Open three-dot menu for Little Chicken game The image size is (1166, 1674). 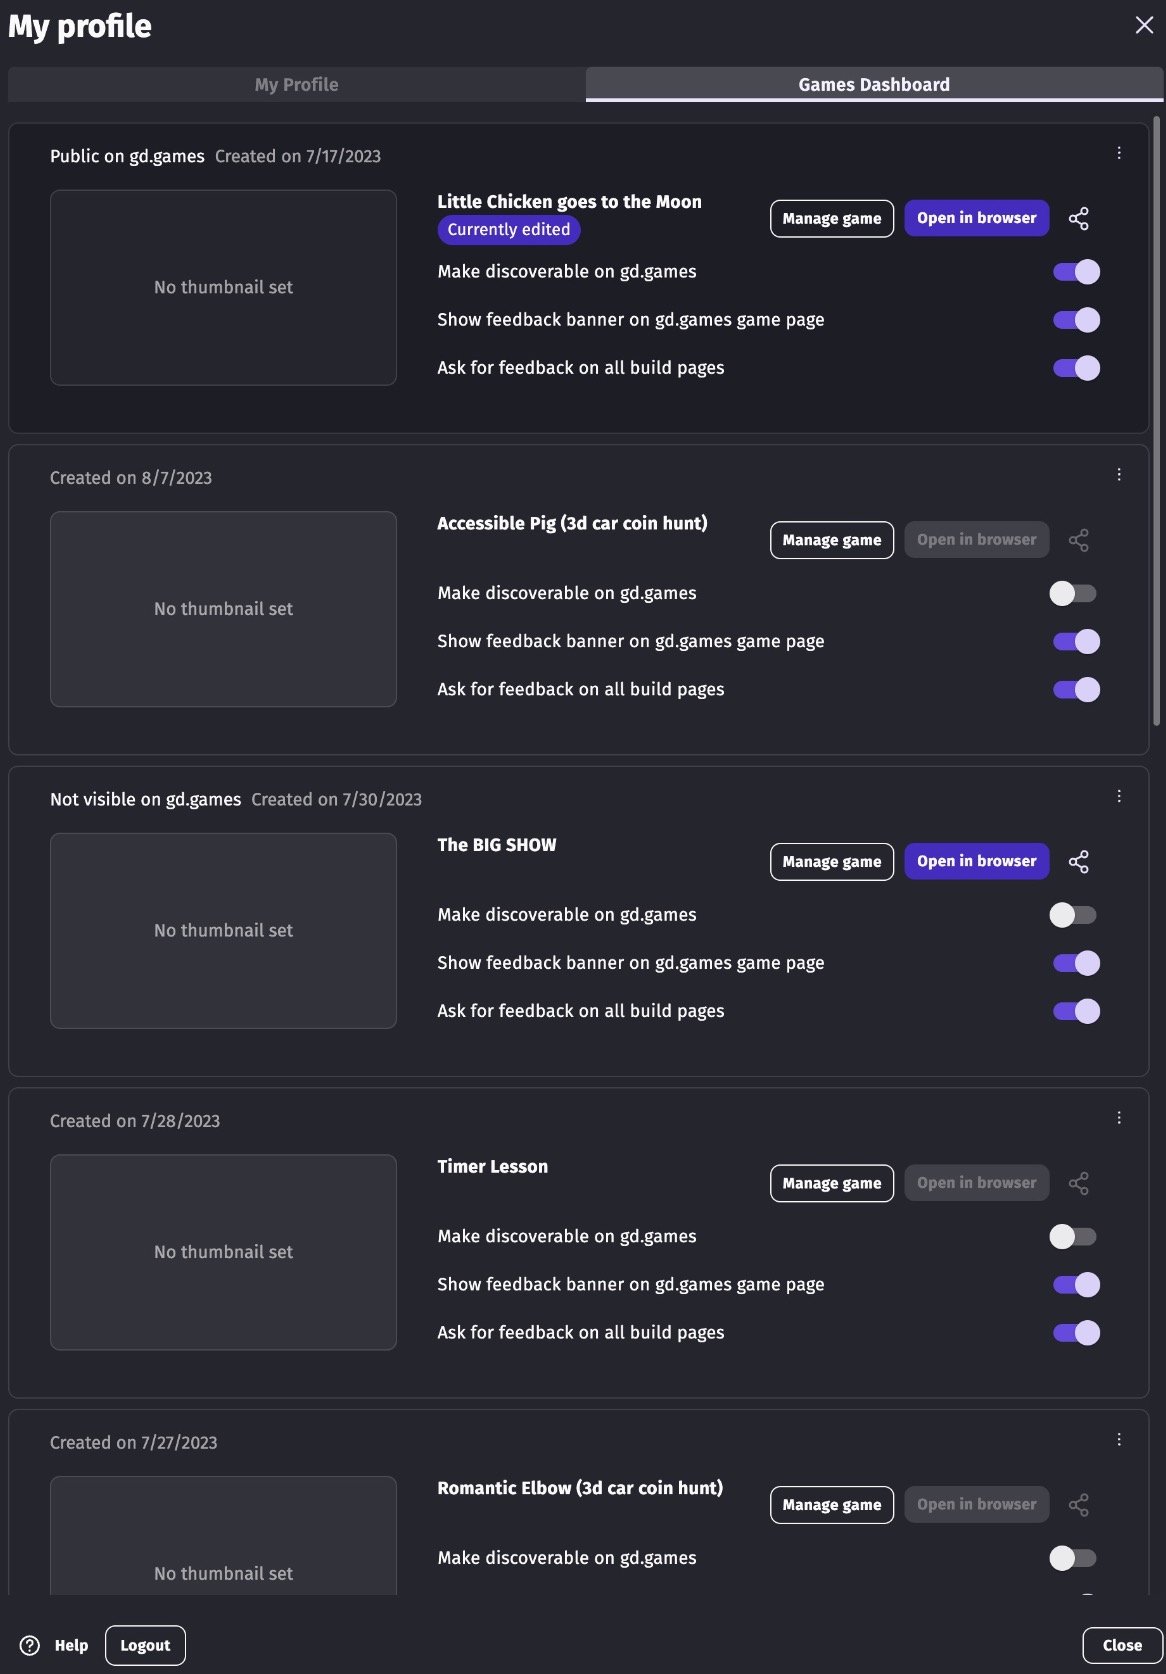point(1119,153)
